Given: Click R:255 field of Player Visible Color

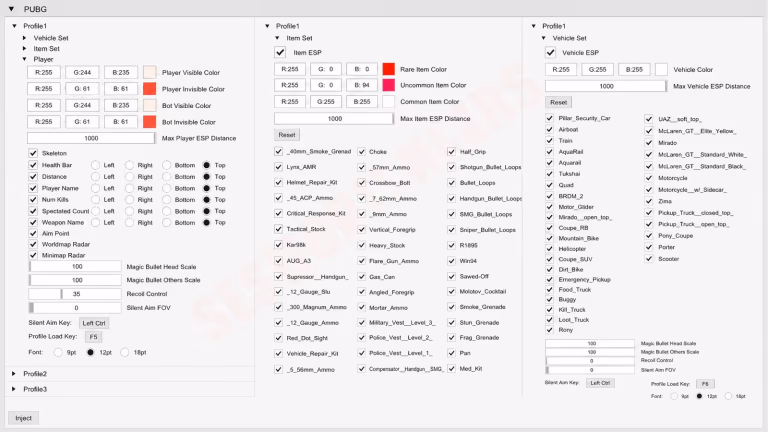Looking at the screenshot, I should 44,72.
